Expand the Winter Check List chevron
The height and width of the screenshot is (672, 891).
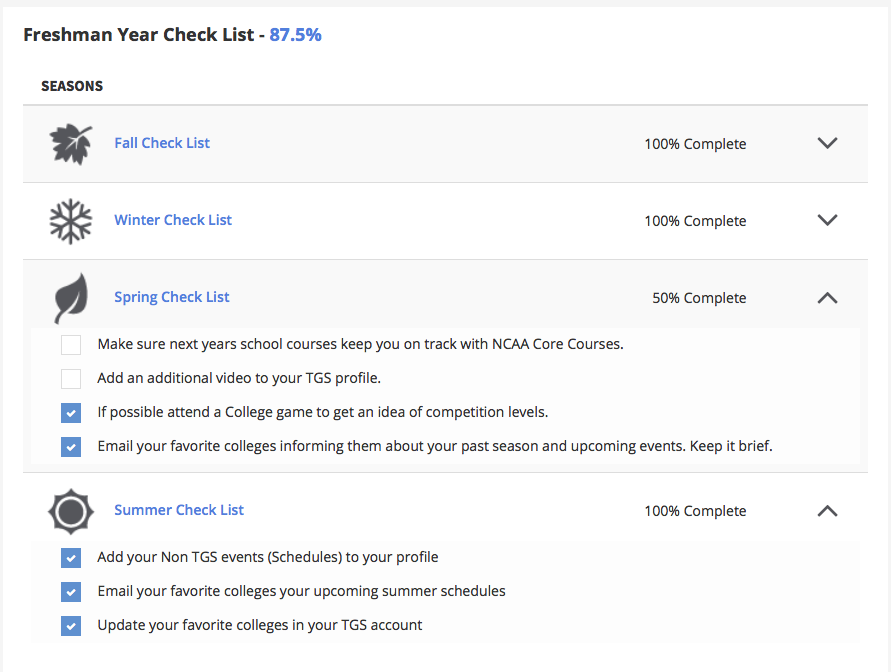coord(827,220)
